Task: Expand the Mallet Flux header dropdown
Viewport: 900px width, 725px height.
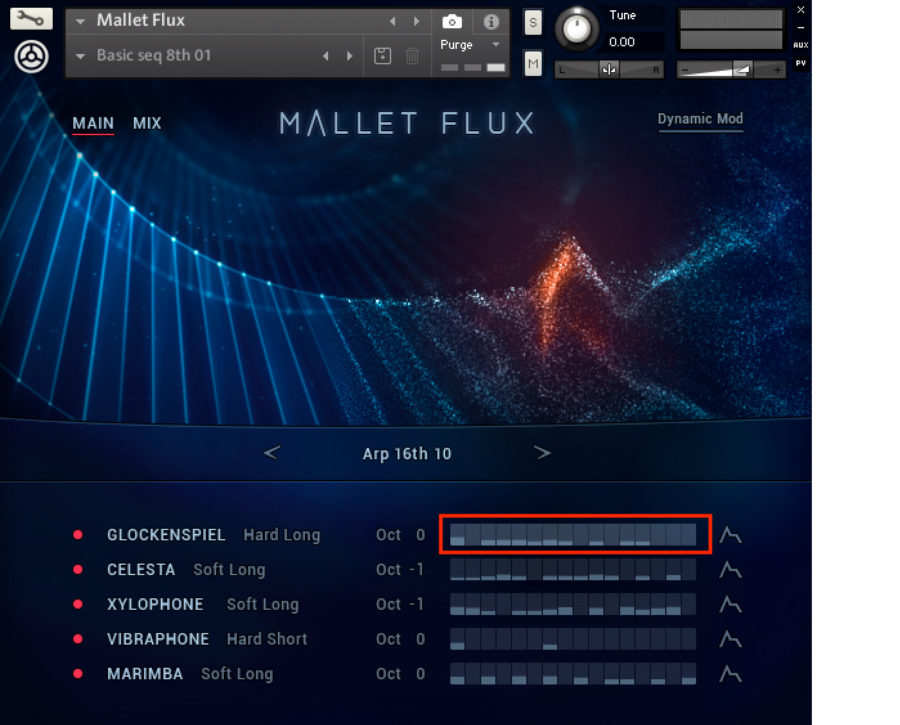Action: click(80, 20)
